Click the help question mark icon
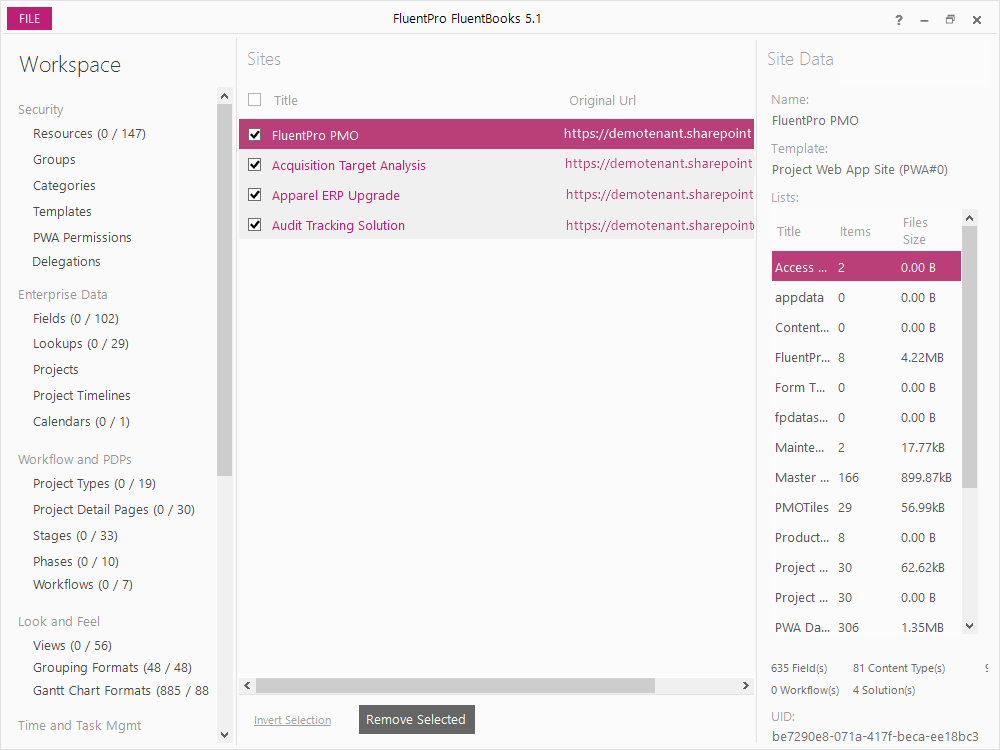The height and width of the screenshot is (750, 1000). (x=899, y=20)
